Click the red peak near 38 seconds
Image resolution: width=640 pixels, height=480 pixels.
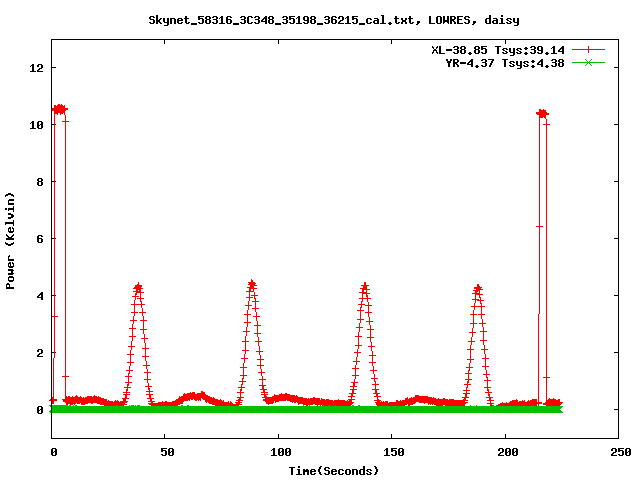[138, 288]
